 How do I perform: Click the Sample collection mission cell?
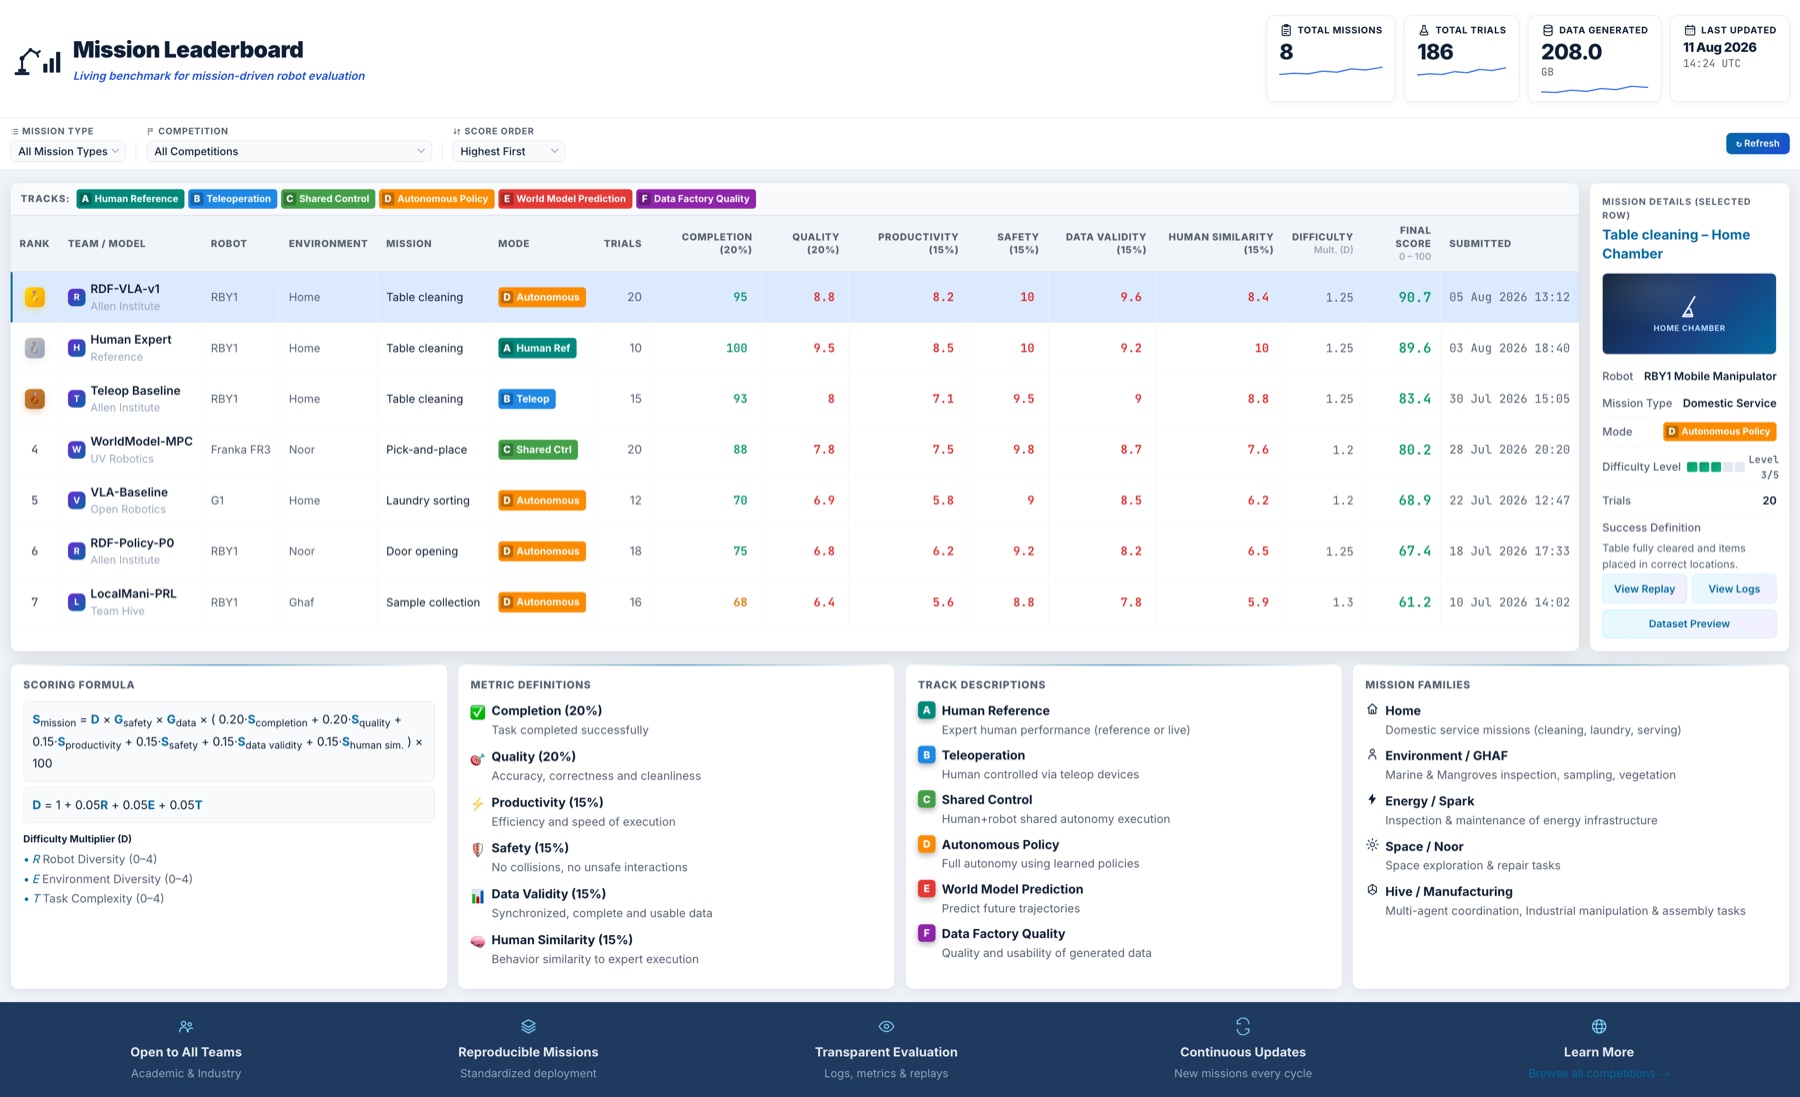[x=433, y=602]
